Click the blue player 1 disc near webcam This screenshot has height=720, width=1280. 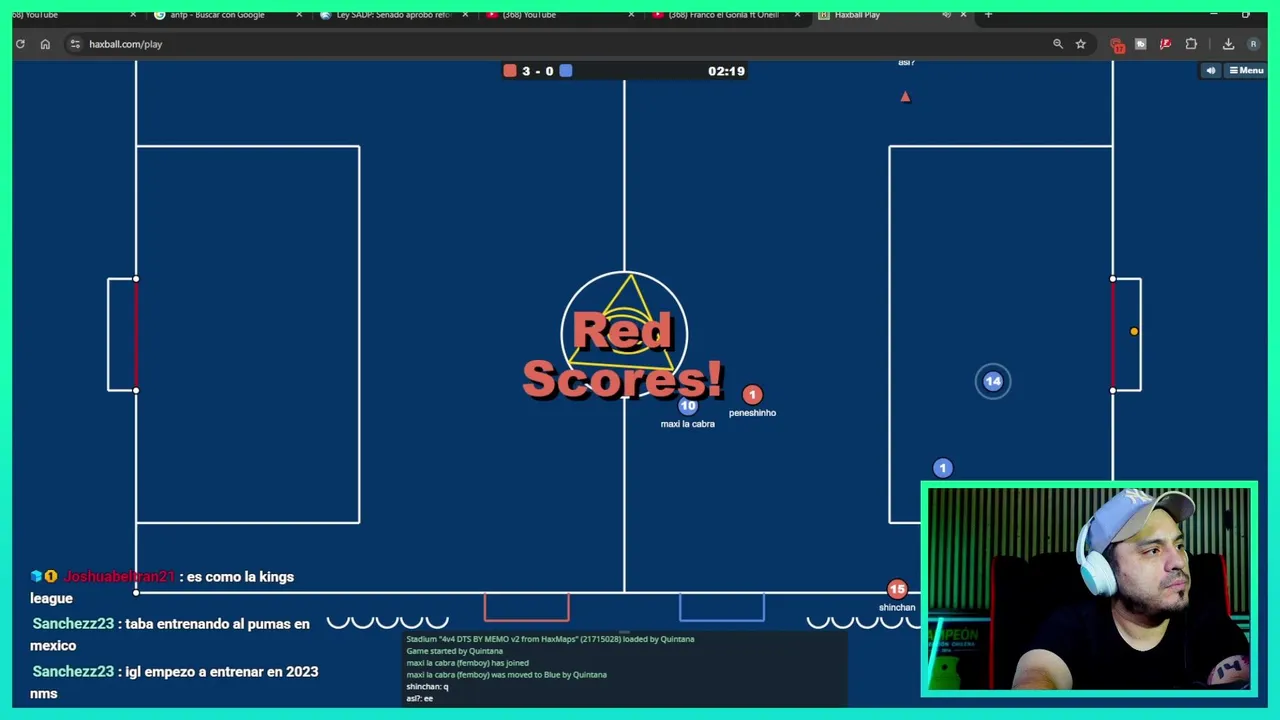[x=942, y=468]
